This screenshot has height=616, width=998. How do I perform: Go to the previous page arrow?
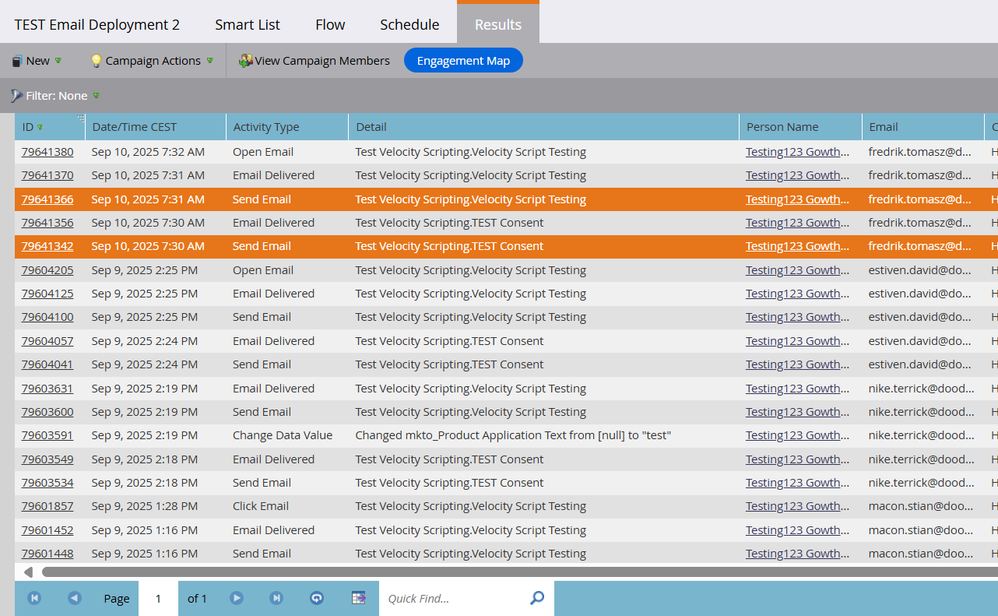point(74,598)
